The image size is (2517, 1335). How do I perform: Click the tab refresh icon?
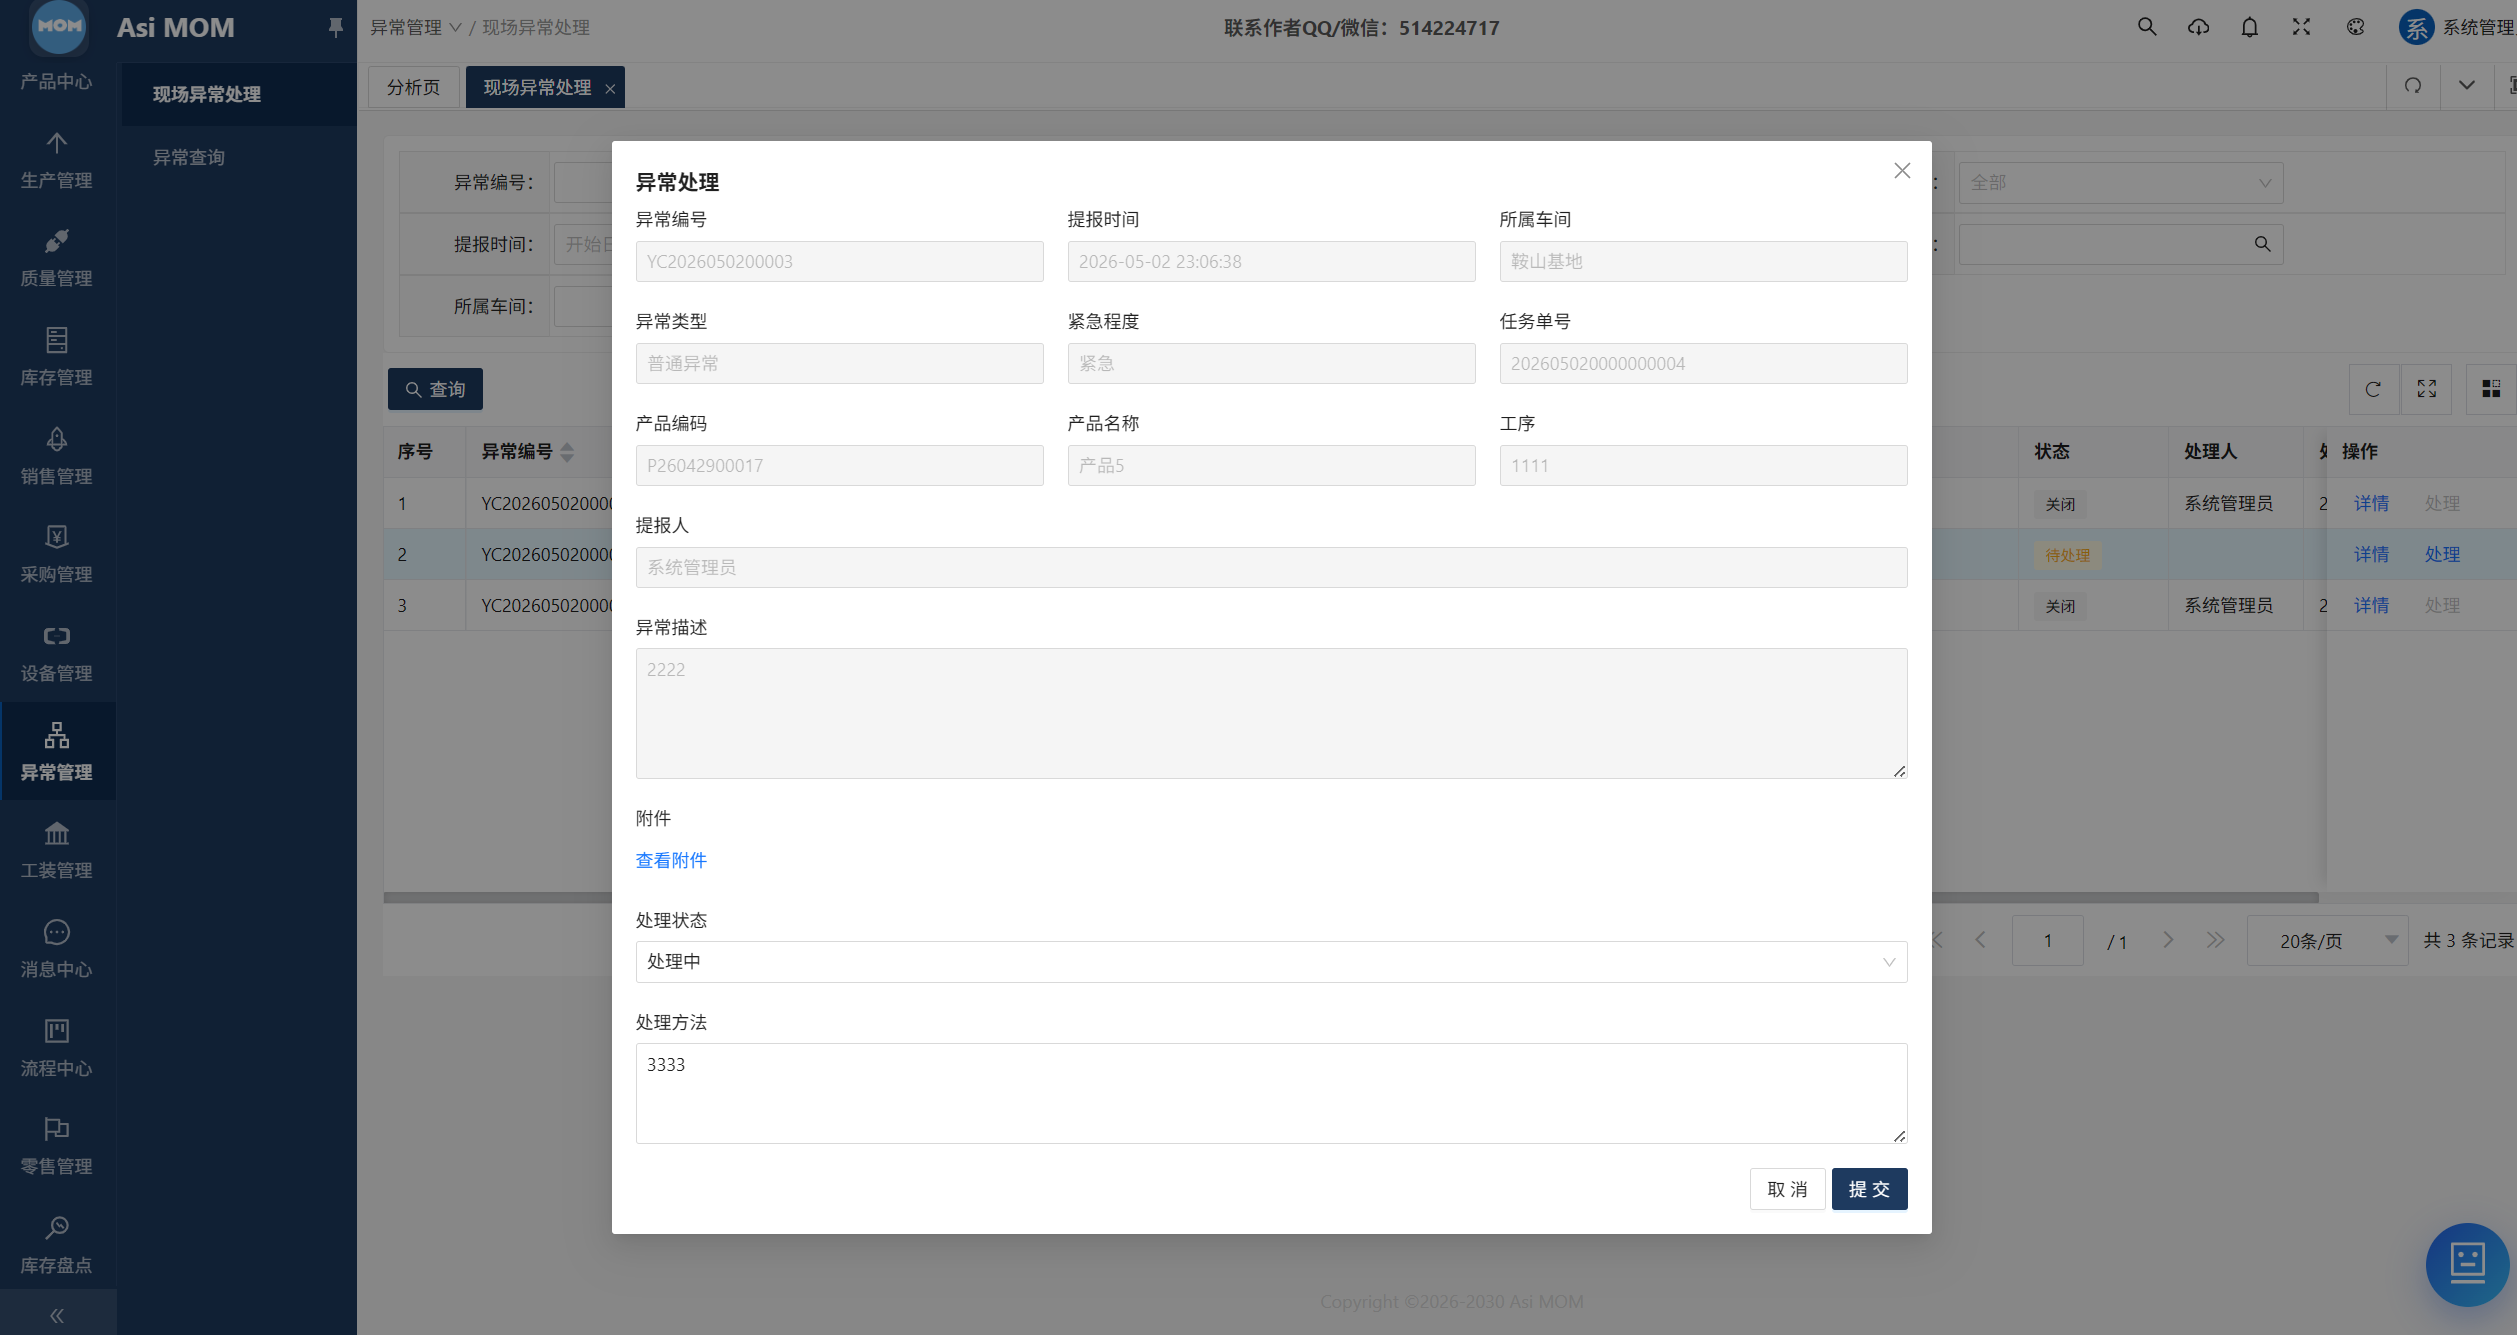pos(2413,86)
